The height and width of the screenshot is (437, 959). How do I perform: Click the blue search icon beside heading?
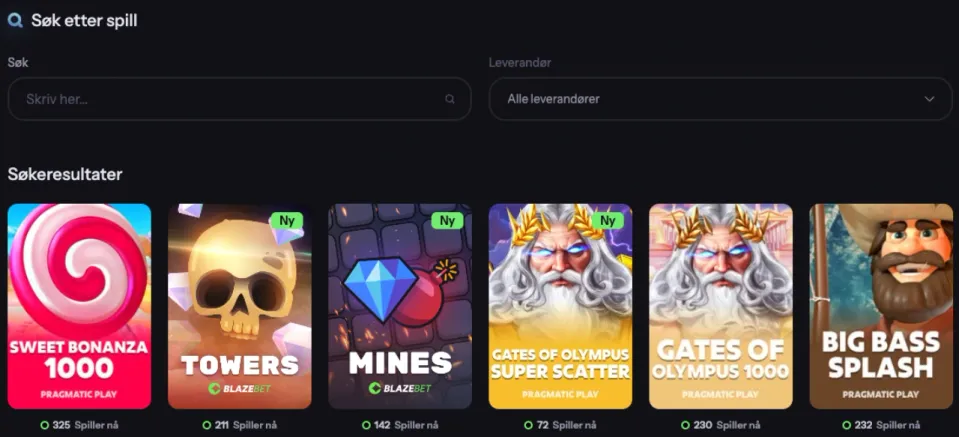15,21
